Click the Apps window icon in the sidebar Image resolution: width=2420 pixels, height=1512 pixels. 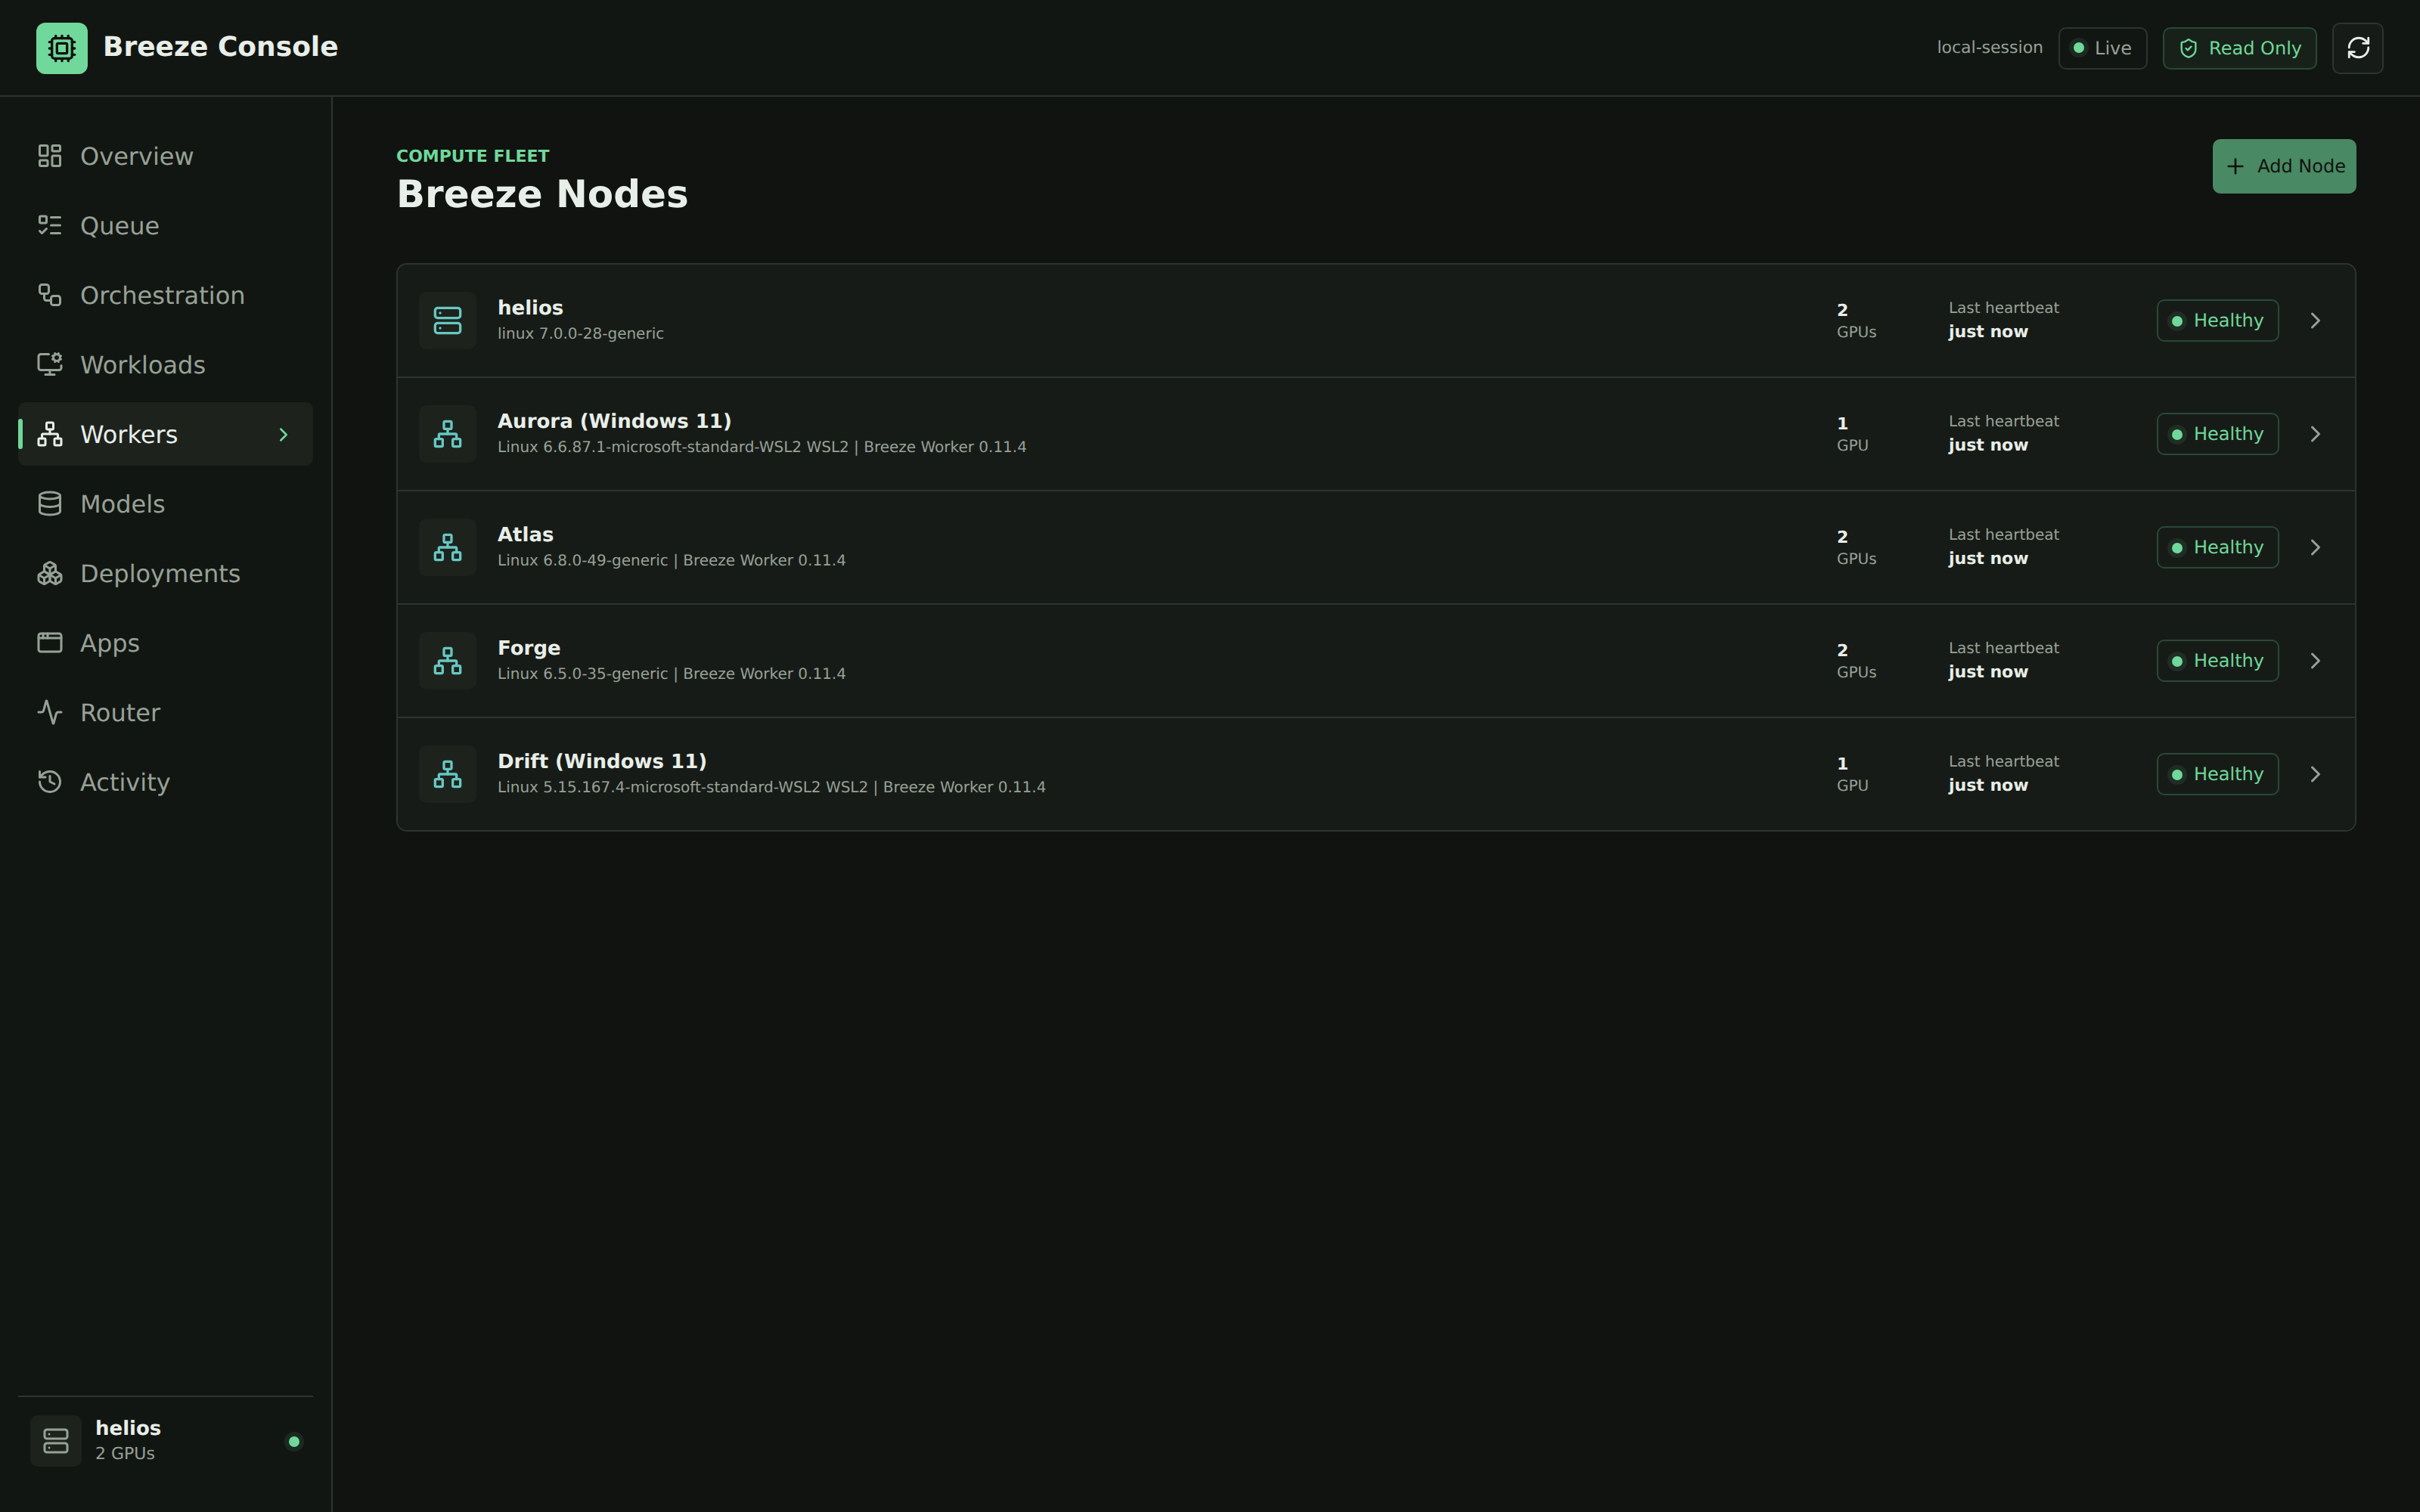point(50,643)
